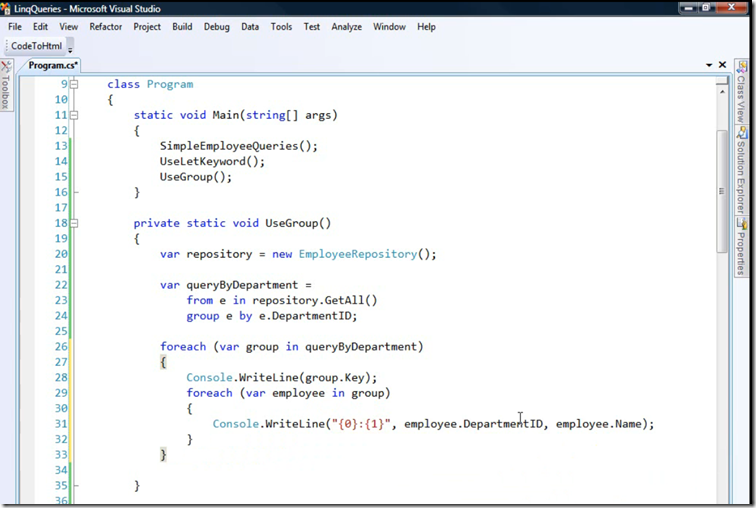
Task: Open the Data menu
Action: 250,27
